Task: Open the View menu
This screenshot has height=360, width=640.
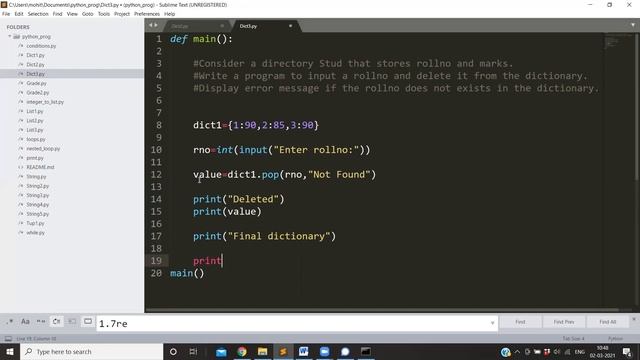Action: (x=72, y=14)
